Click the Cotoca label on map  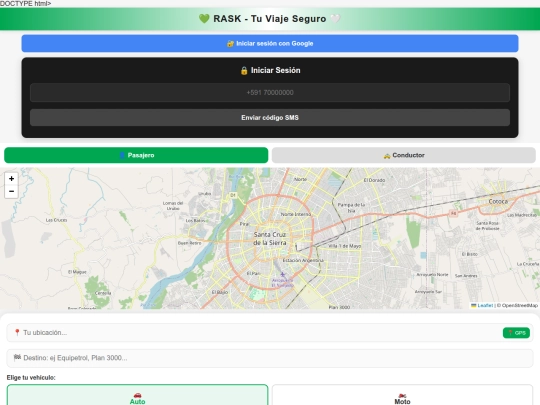(x=498, y=201)
